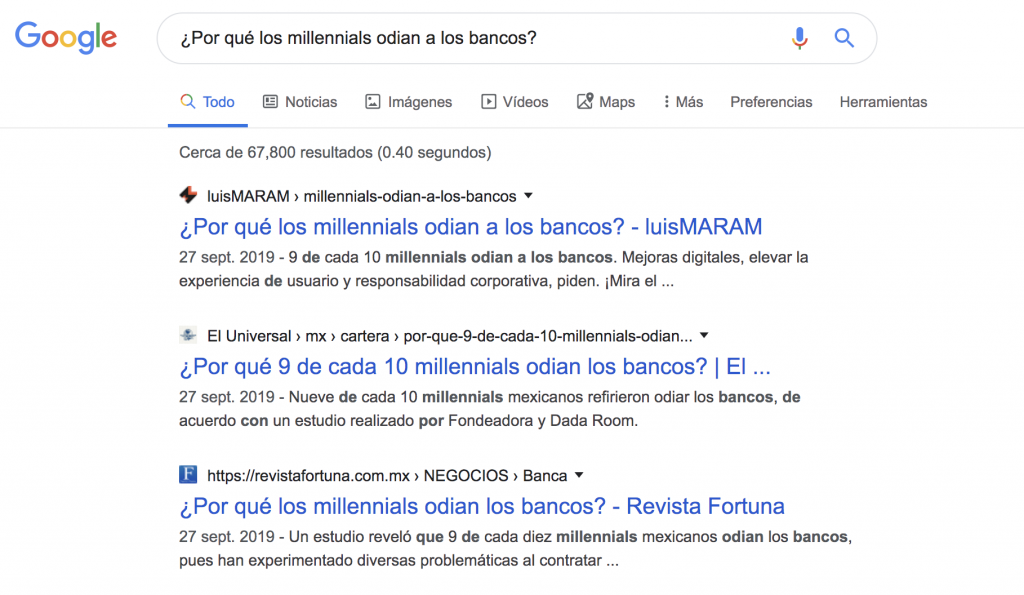Click the luisMARAM site favicon
This screenshot has width=1024, height=595.
pos(188,196)
